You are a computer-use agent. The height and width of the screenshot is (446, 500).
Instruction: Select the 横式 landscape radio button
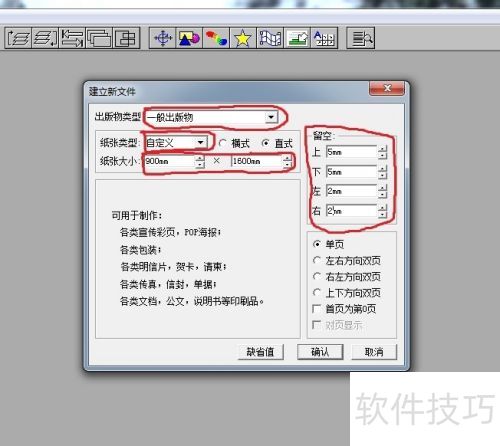[x=223, y=143]
